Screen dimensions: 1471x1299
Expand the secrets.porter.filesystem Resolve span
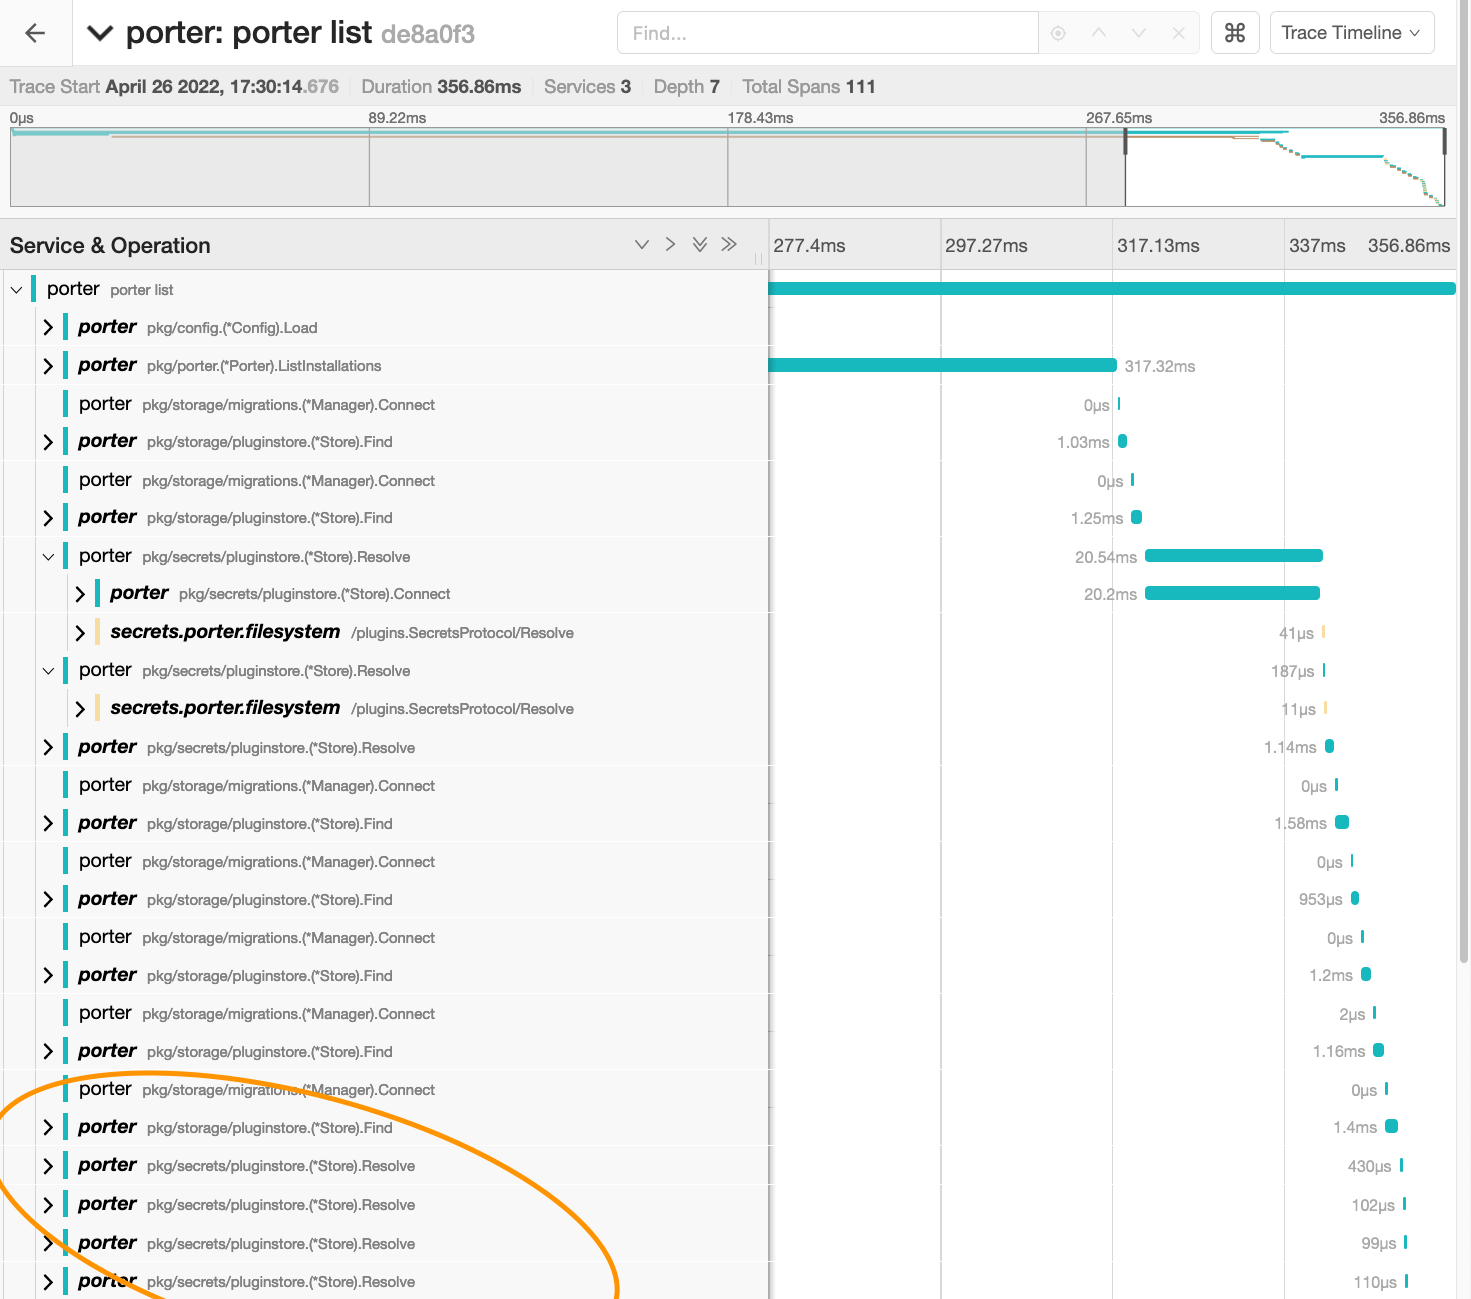coord(80,632)
